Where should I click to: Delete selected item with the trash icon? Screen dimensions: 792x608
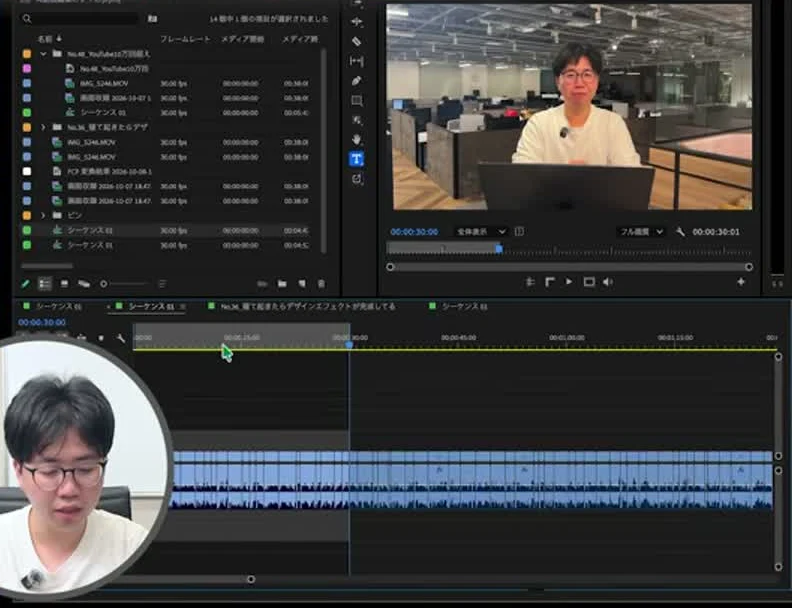coord(321,284)
